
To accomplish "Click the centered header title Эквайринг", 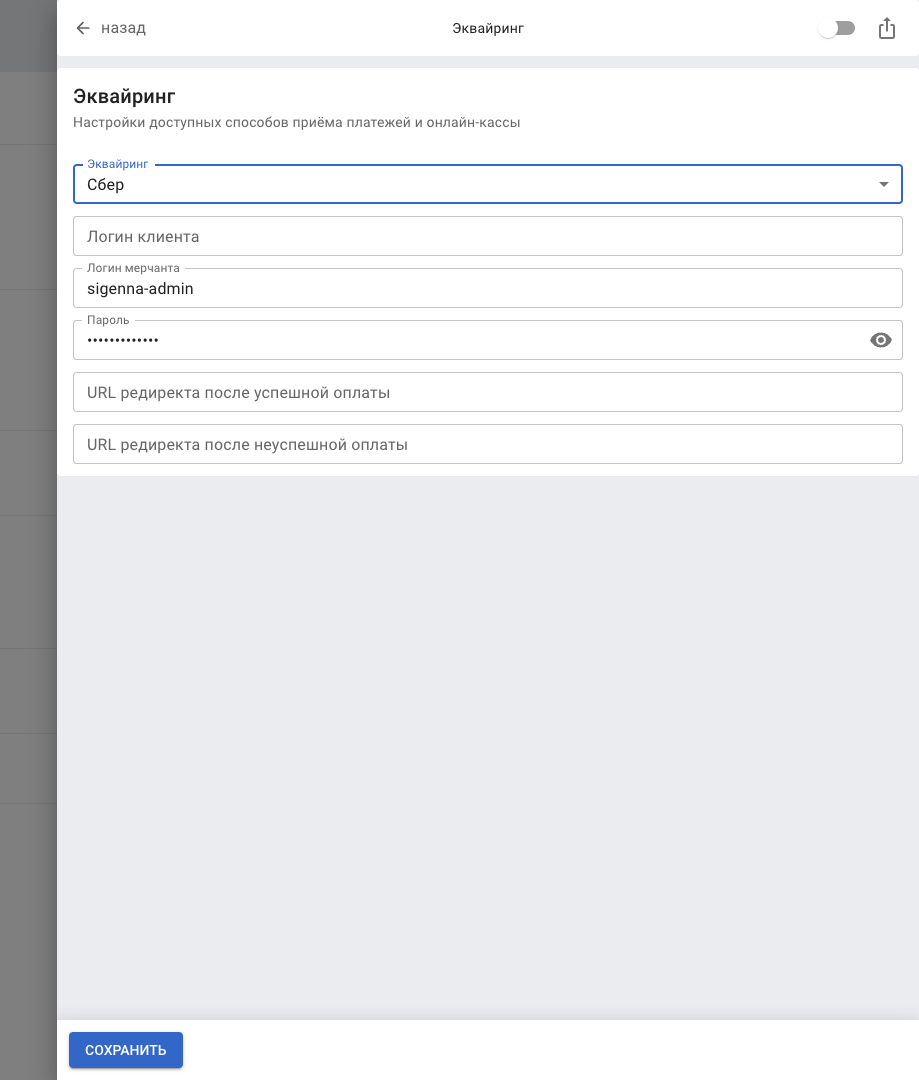I will coord(488,29).
